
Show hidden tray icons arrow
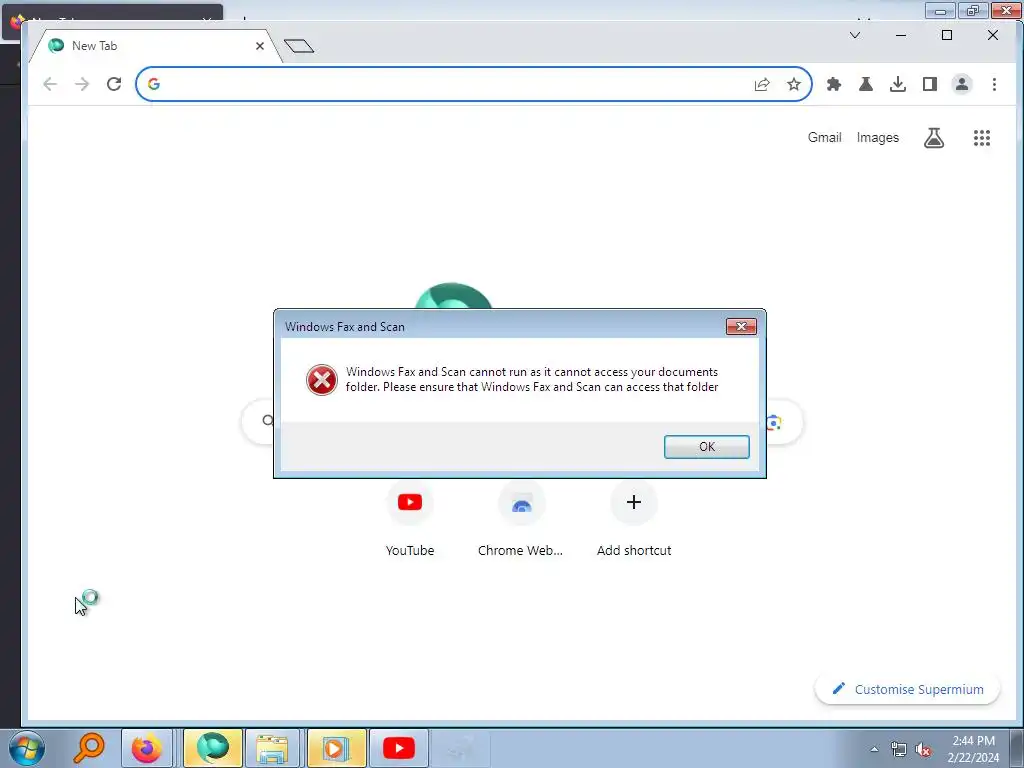874,749
